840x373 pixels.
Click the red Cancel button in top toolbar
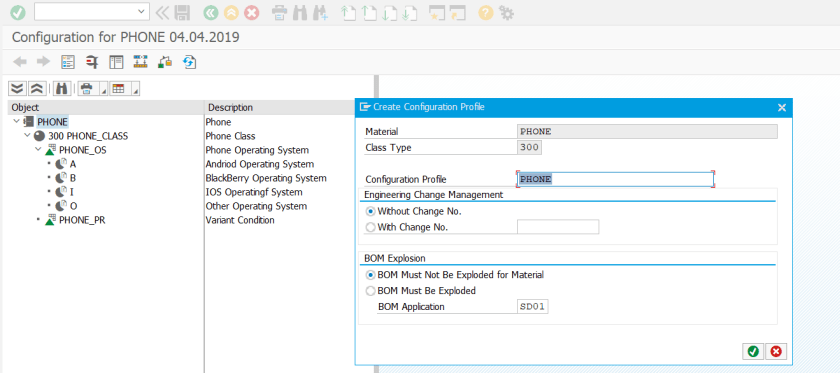[252, 12]
